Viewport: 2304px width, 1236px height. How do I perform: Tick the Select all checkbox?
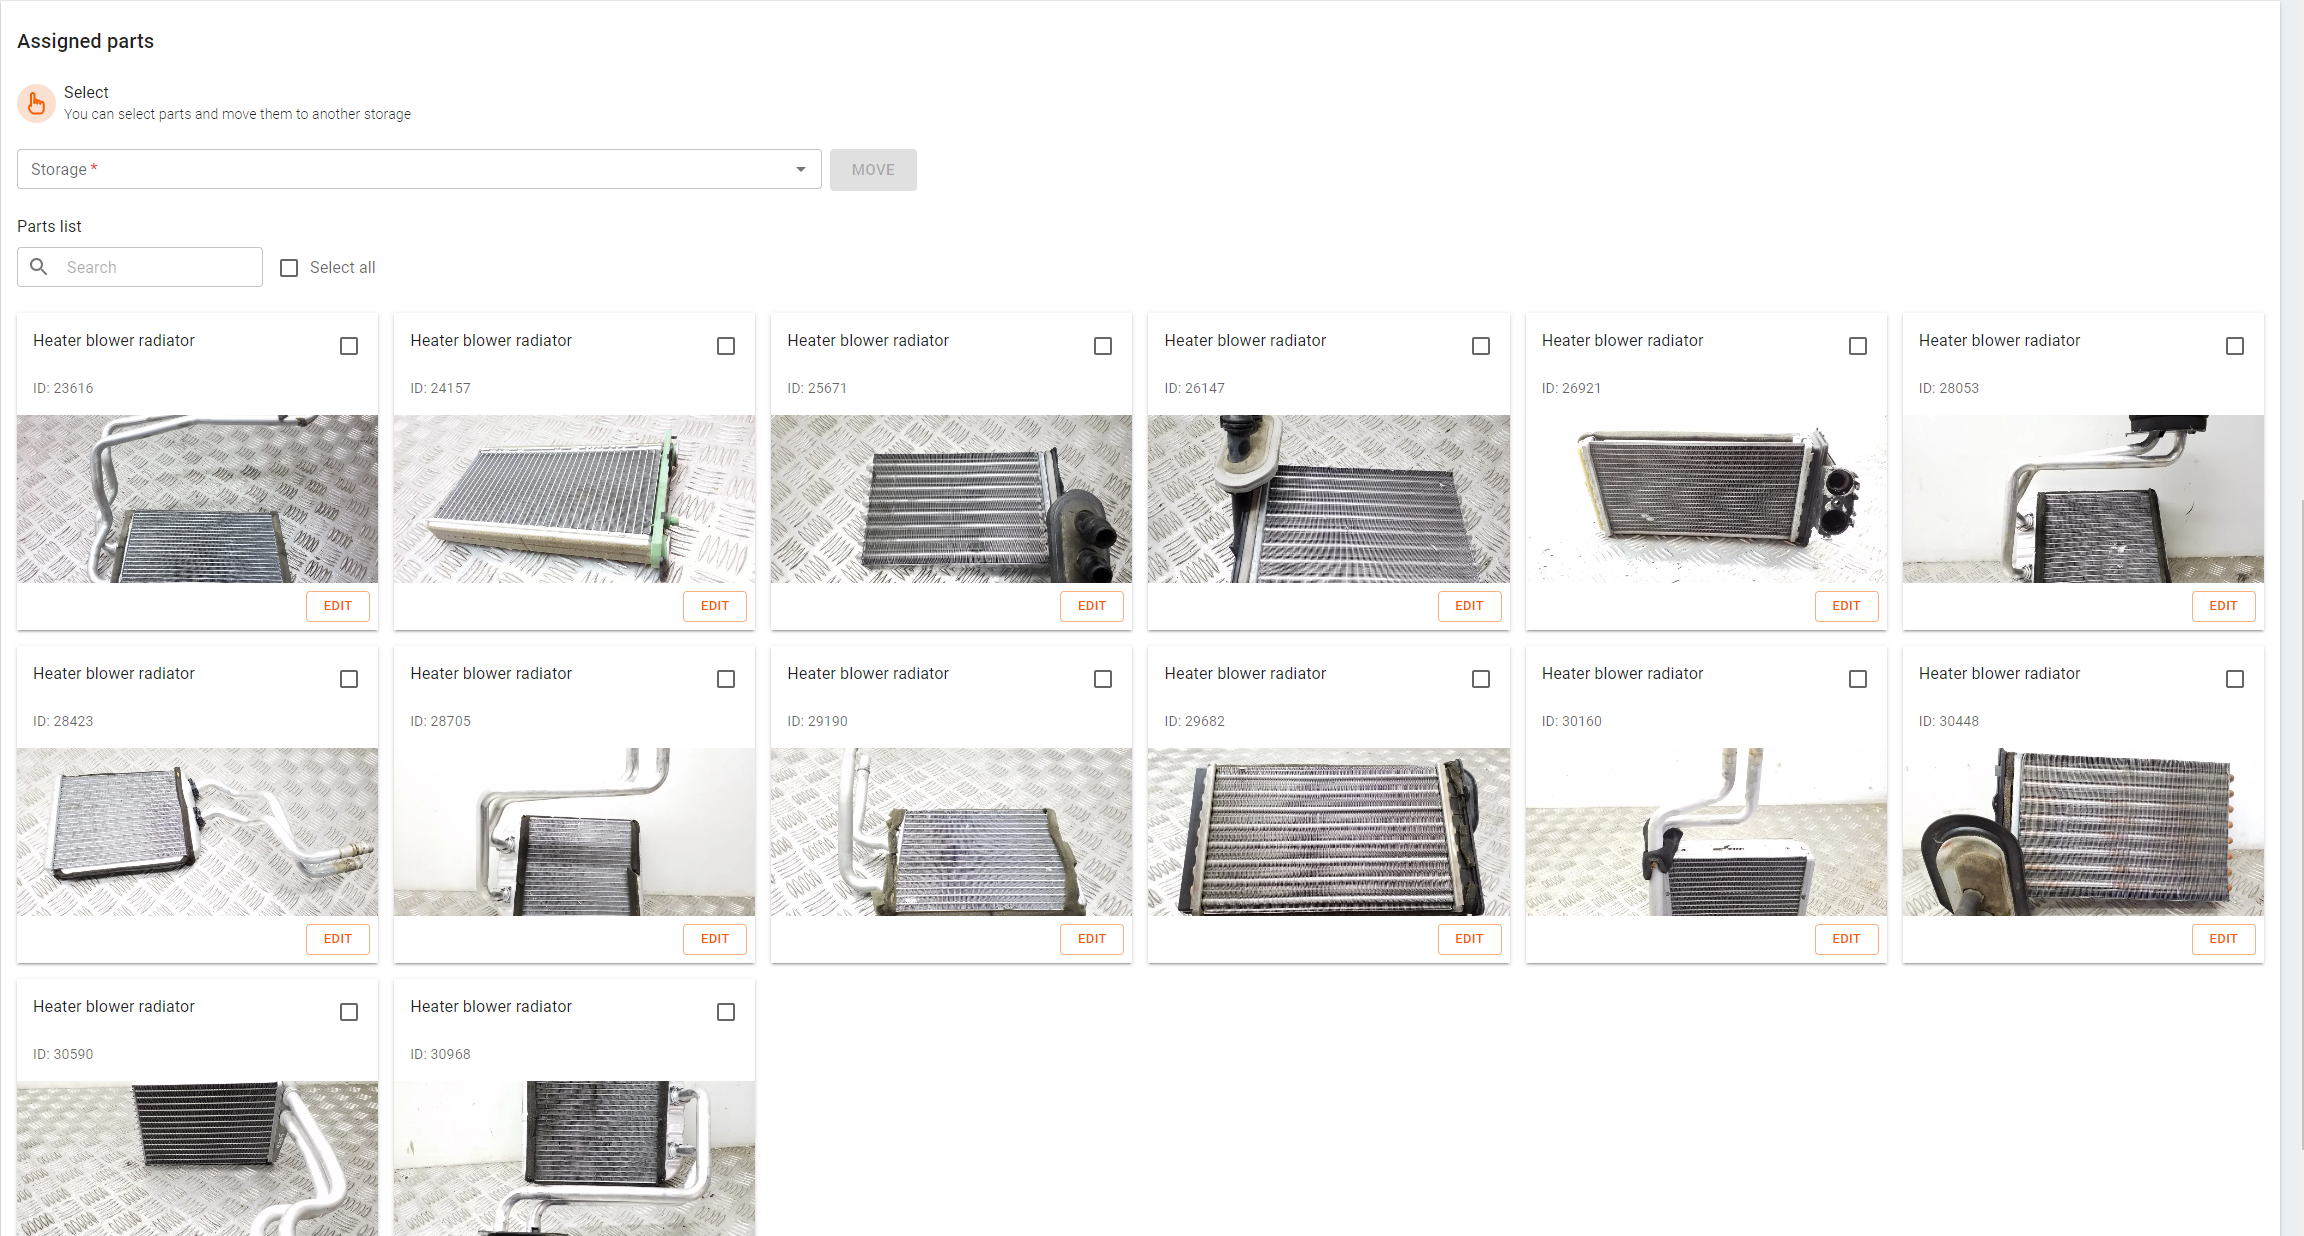tap(289, 268)
